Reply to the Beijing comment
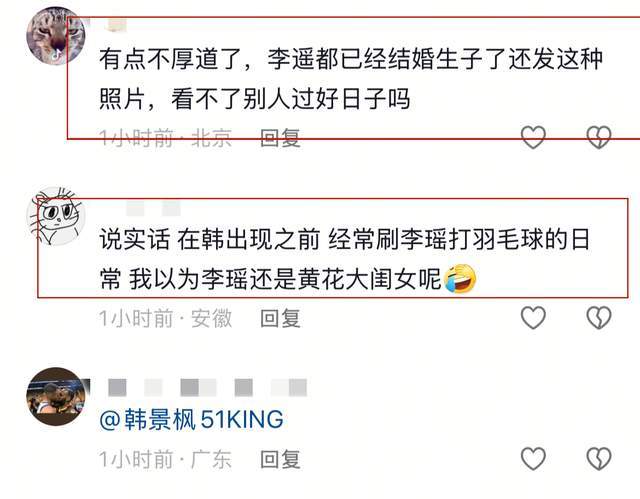This screenshot has width=640, height=499. 280,138
